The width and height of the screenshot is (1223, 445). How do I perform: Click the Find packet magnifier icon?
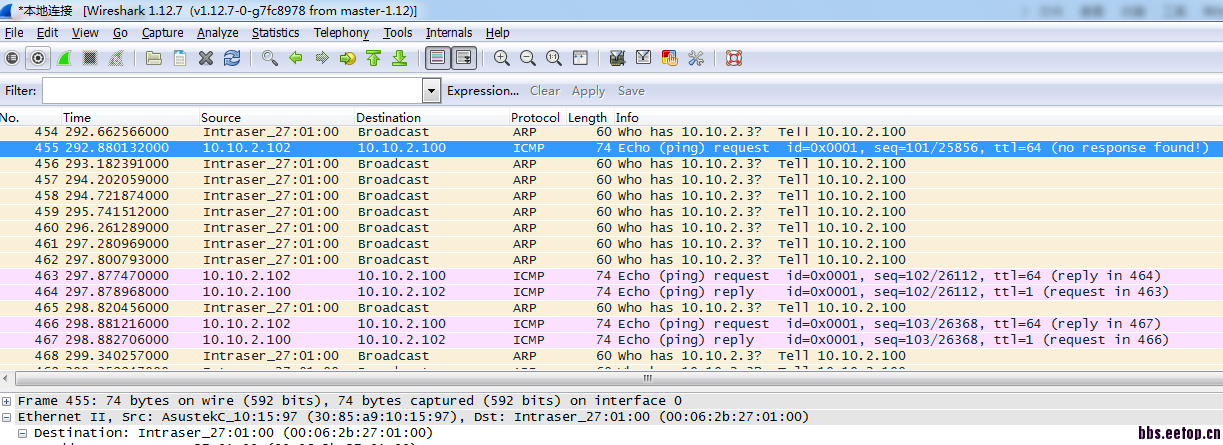coord(270,58)
